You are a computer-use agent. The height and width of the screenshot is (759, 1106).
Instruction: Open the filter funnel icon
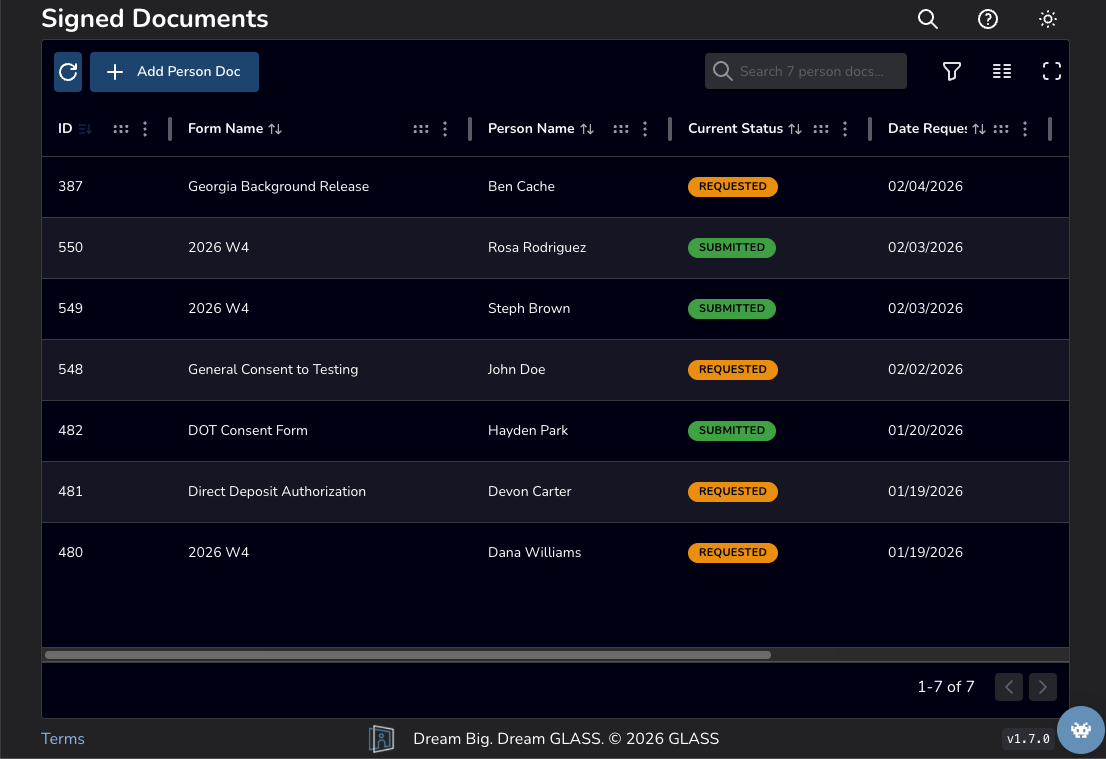pos(951,71)
